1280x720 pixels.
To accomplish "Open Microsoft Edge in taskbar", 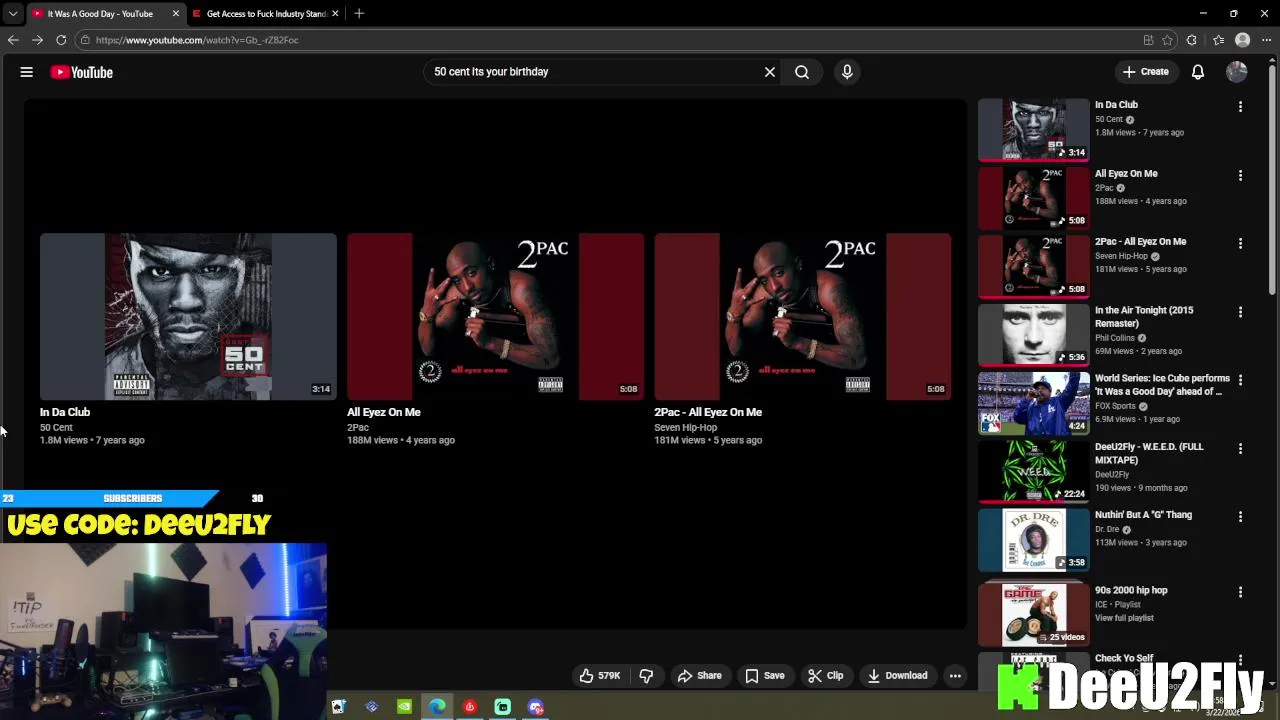I will coord(437,707).
